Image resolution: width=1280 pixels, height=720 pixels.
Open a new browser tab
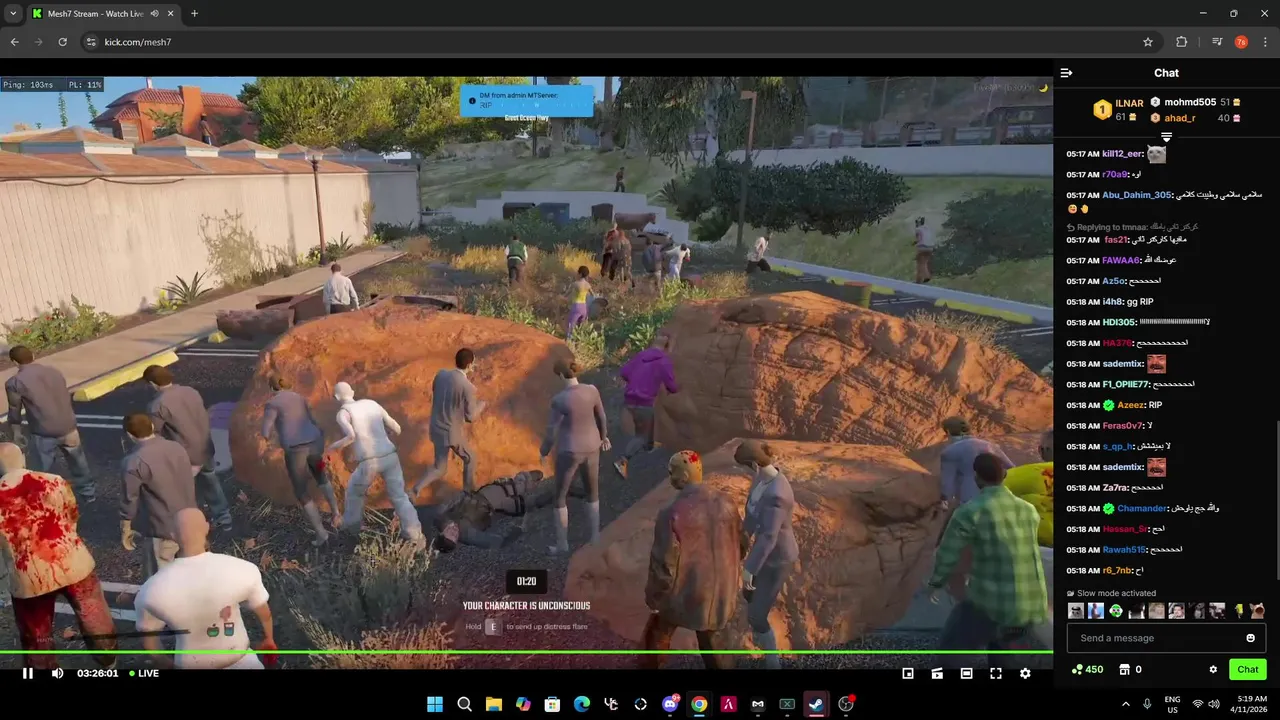coord(194,13)
